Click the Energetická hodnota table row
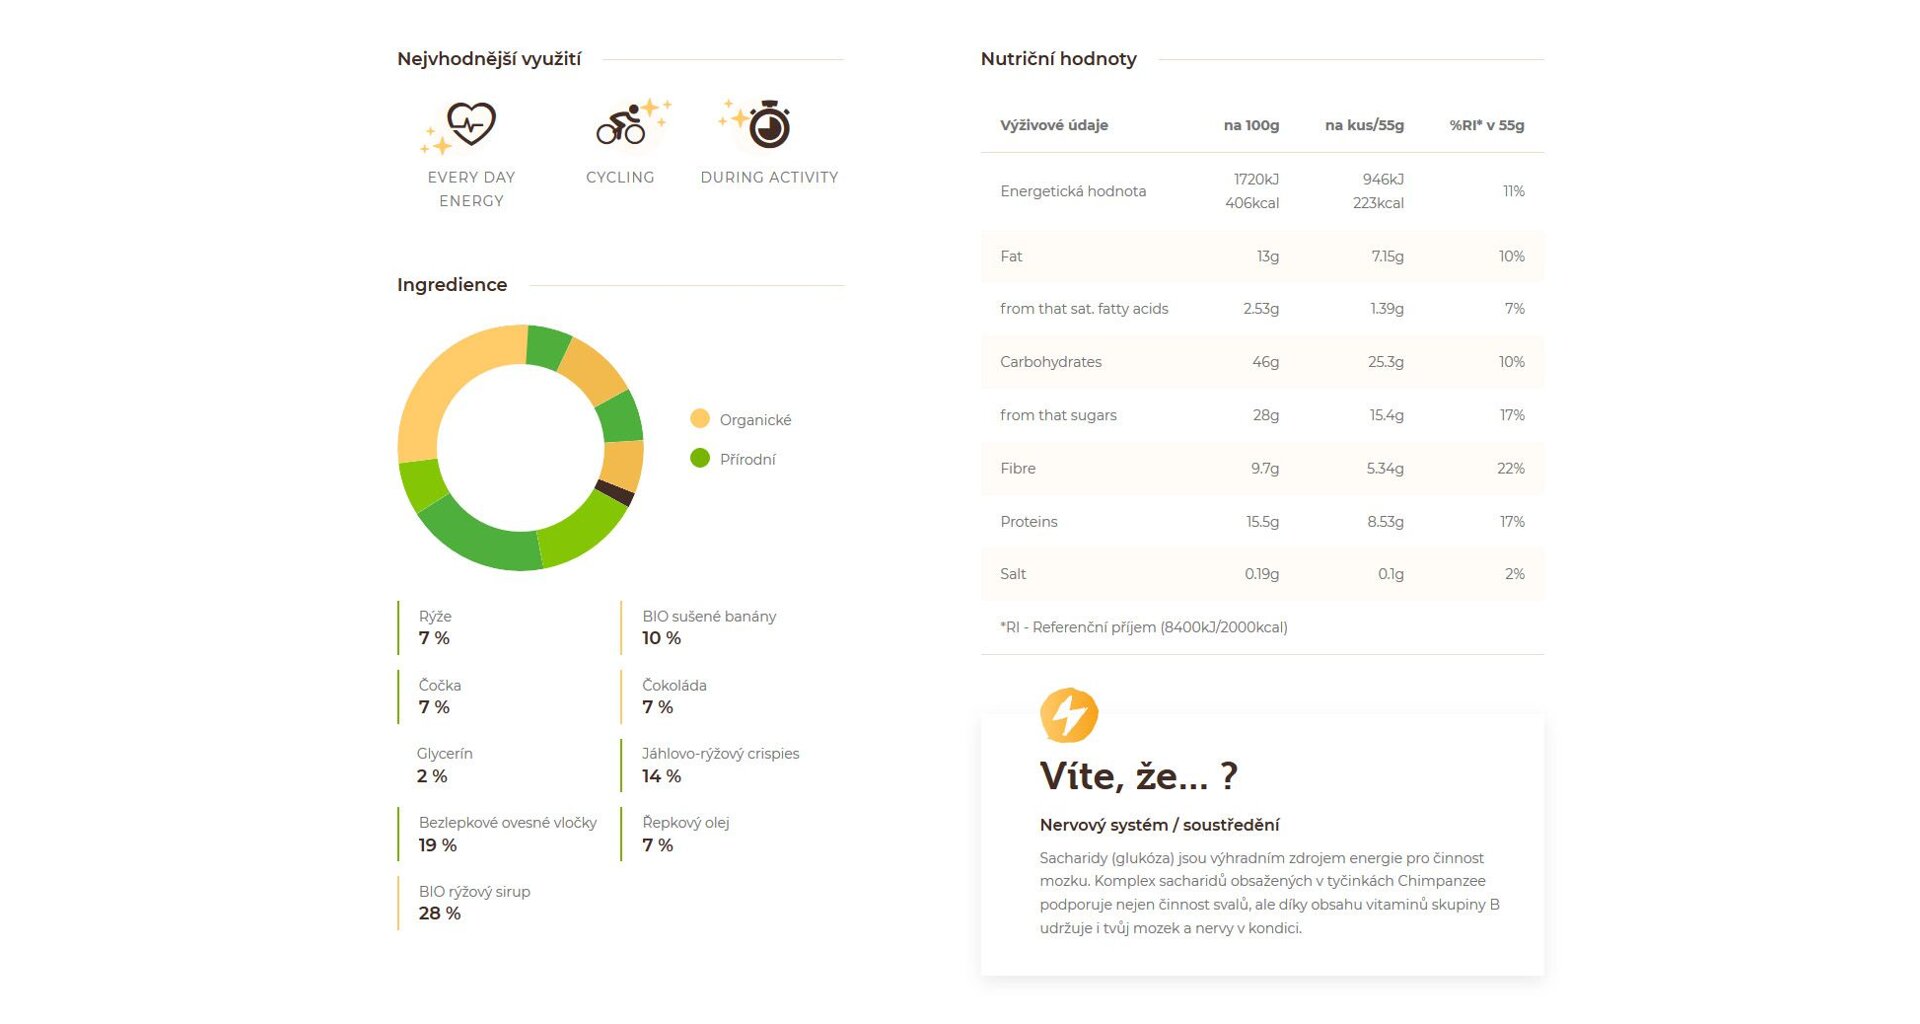 pyautogui.click(x=1262, y=191)
